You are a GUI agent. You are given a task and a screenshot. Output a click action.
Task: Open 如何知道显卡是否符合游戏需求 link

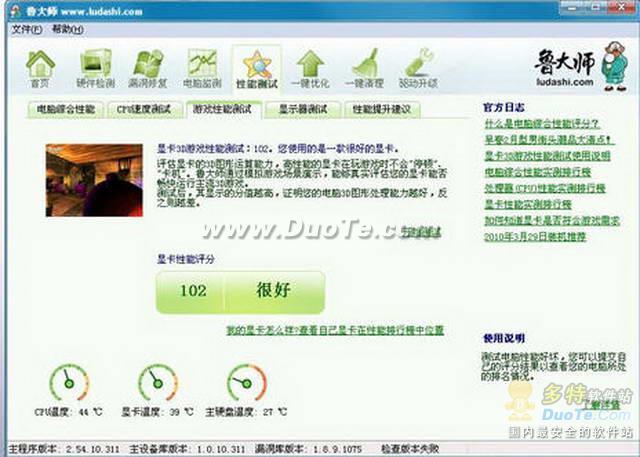(552, 221)
